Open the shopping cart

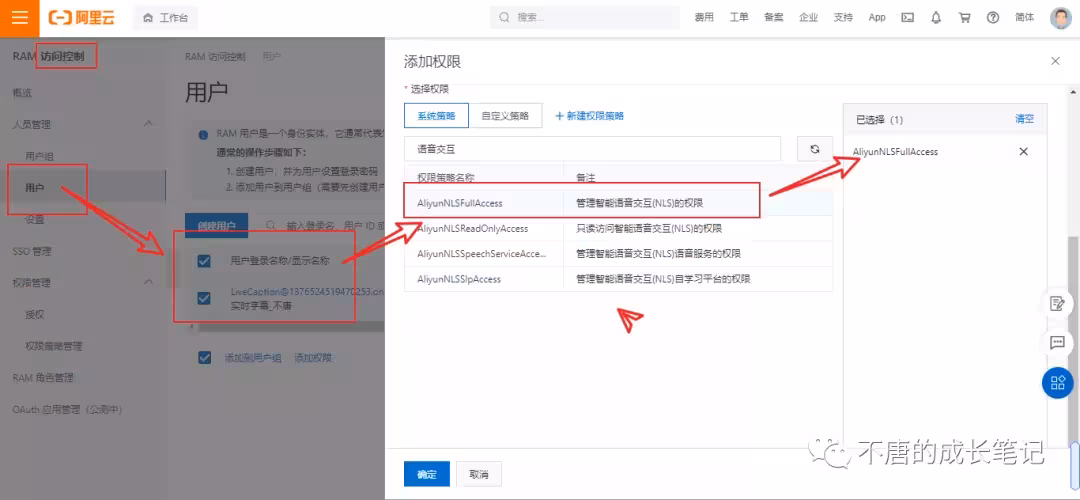pyautogui.click(x=964, y=18)
